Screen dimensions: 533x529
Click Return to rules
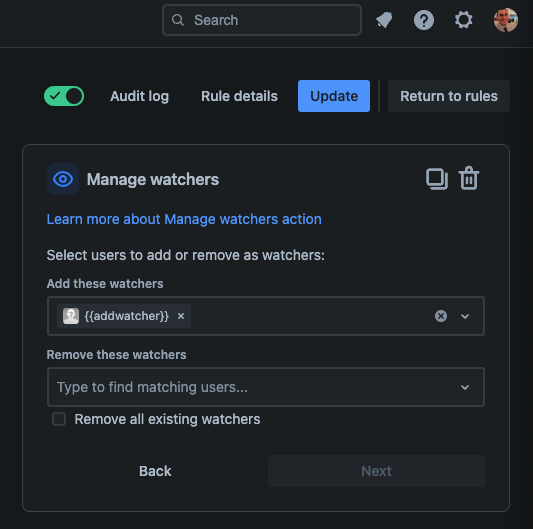click(449, 96)
